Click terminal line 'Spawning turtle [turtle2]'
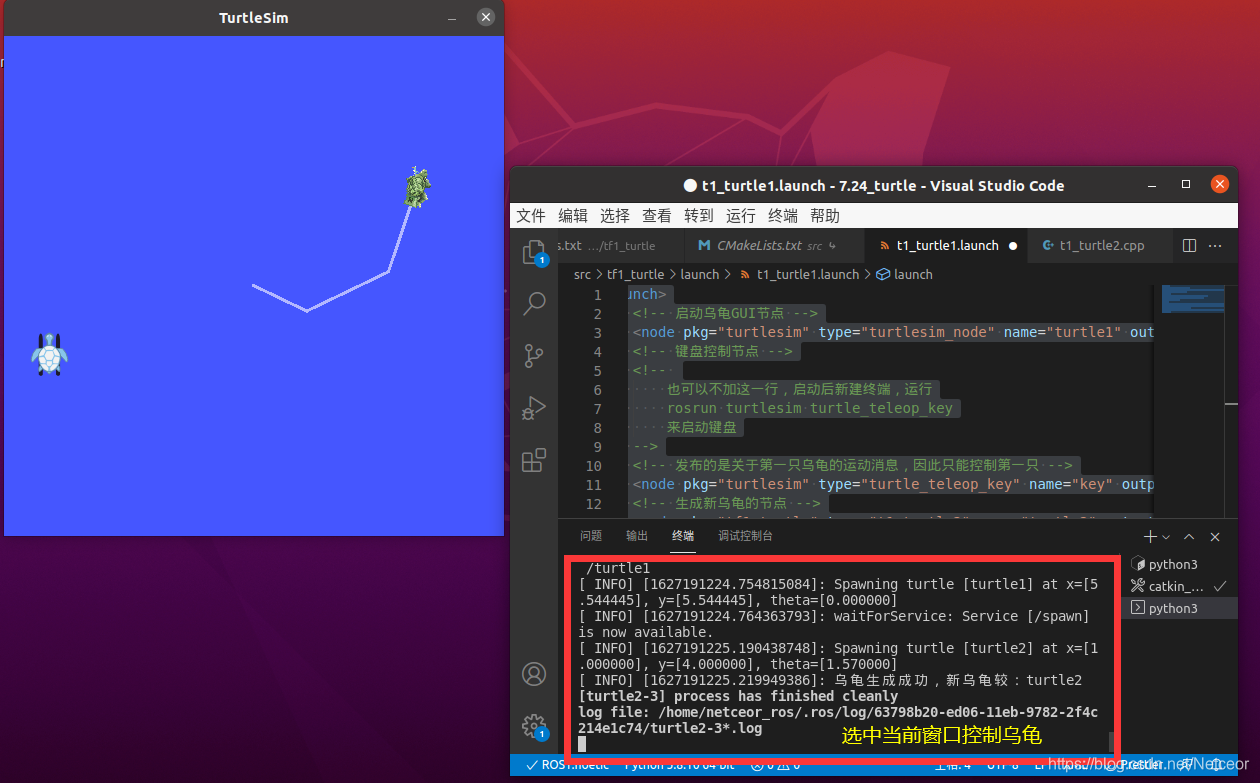Screen dimensions: 1260x783 838,656
